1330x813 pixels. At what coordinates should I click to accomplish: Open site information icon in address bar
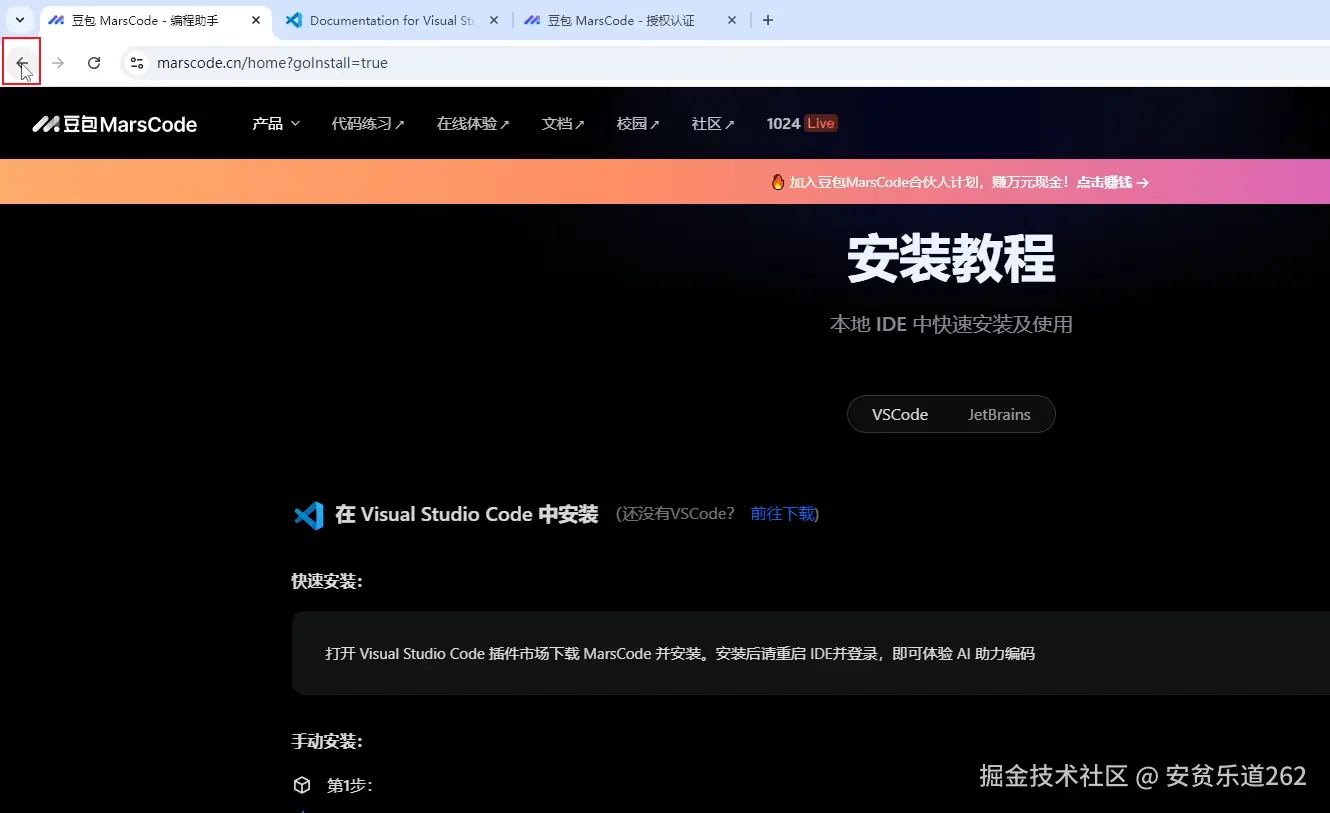[x=138, y=63]
